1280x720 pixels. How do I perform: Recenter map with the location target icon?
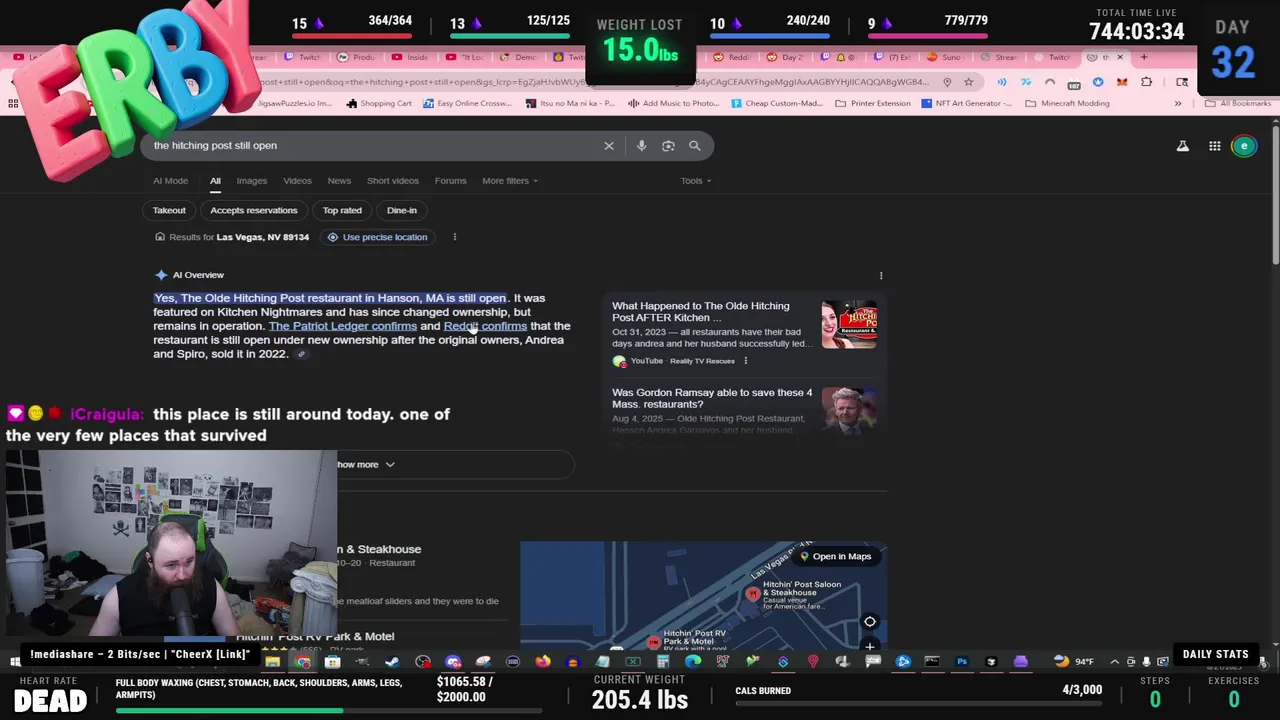tap(870, 622)
